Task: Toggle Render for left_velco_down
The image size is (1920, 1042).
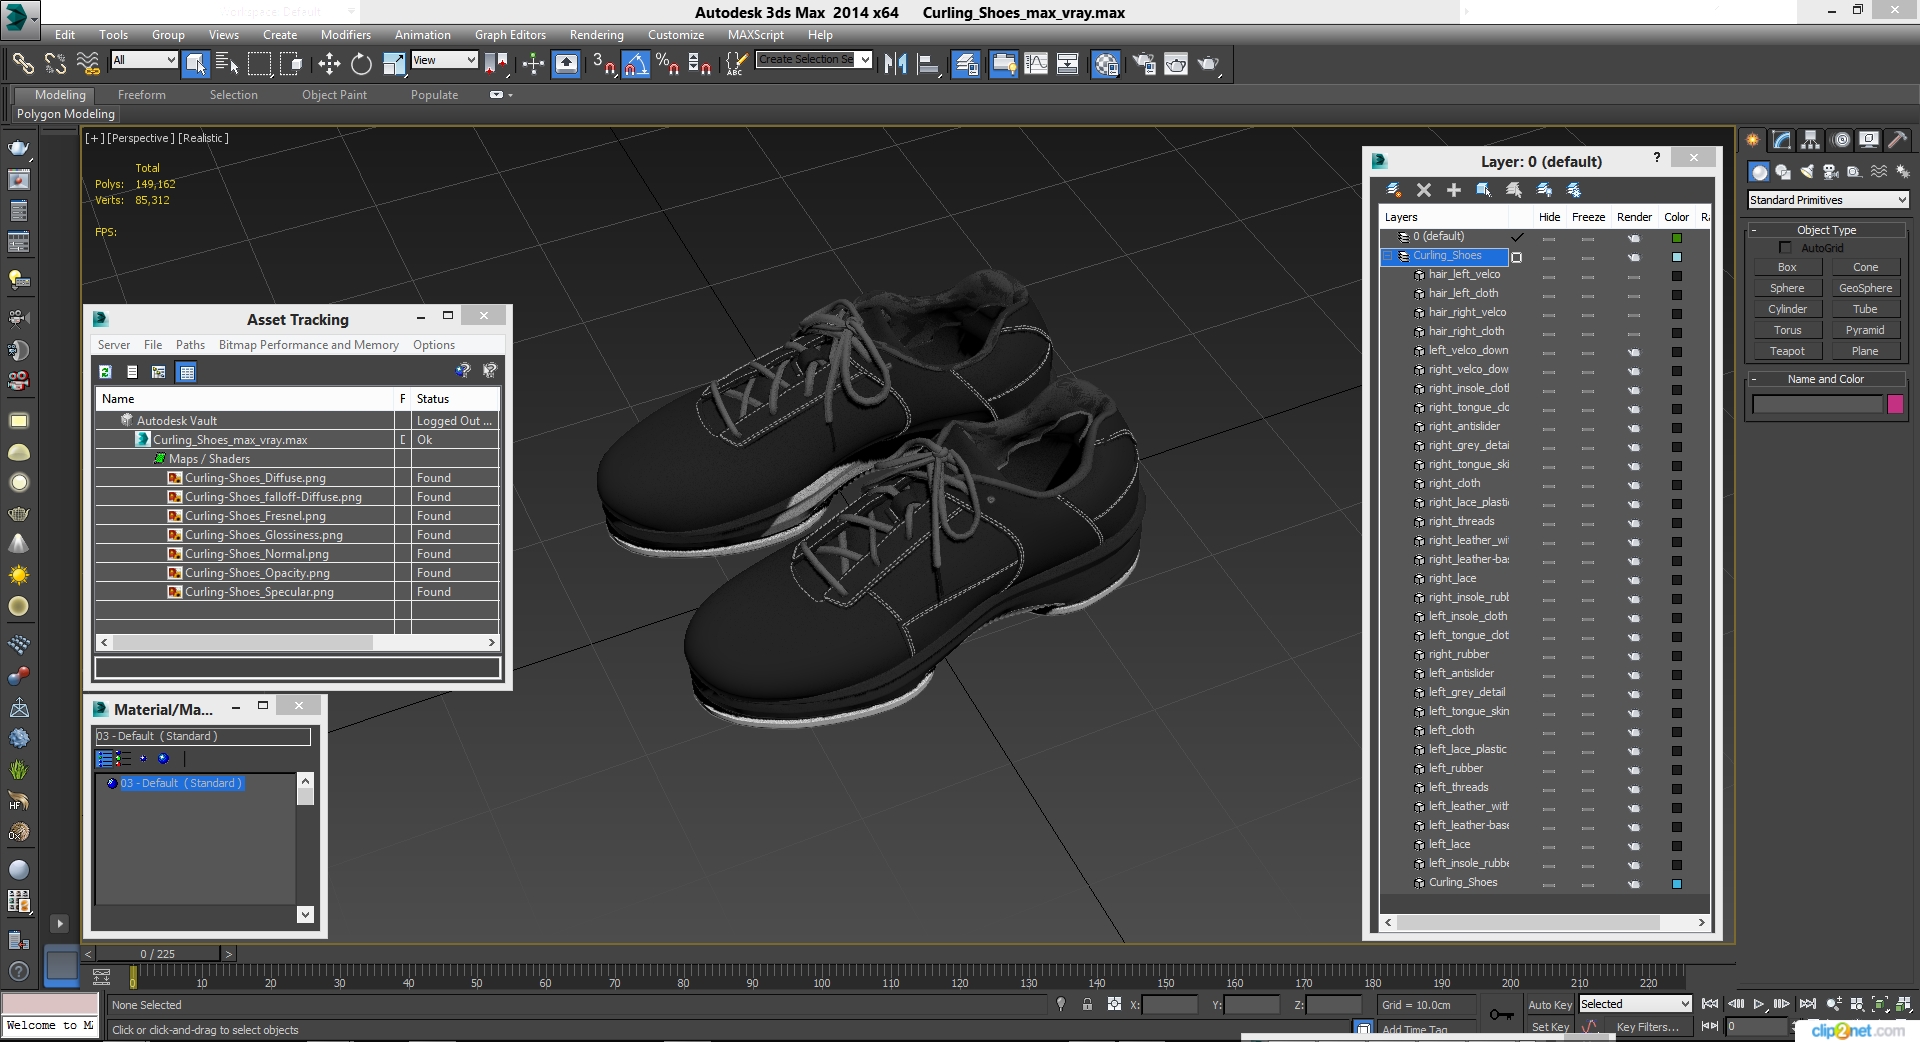Action: click(x=1634, y=353)
